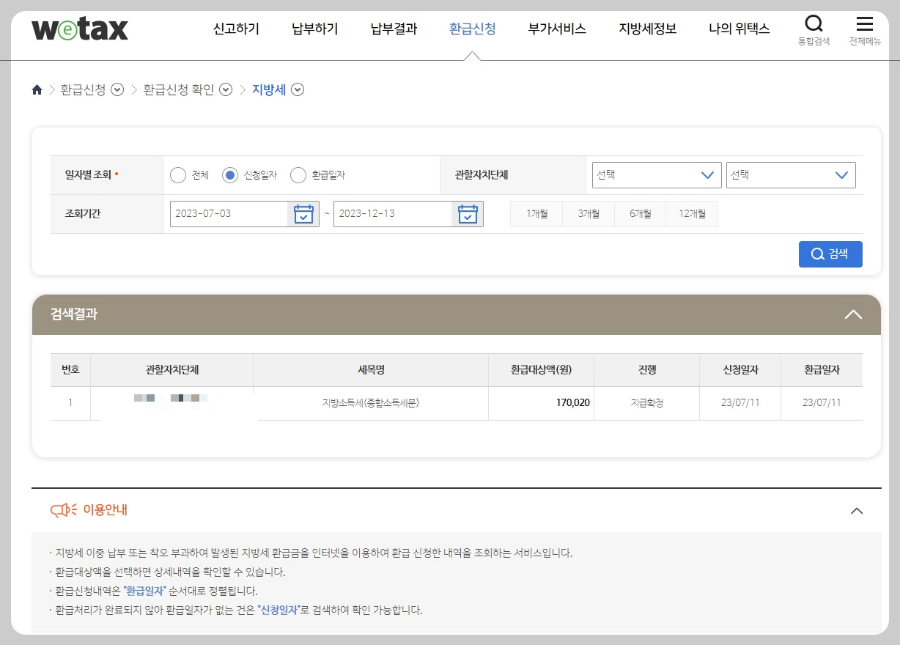The image size is (900, 645).
Task: Click the 환급신청 breadcrumb link
Action: tap(83, 90)
